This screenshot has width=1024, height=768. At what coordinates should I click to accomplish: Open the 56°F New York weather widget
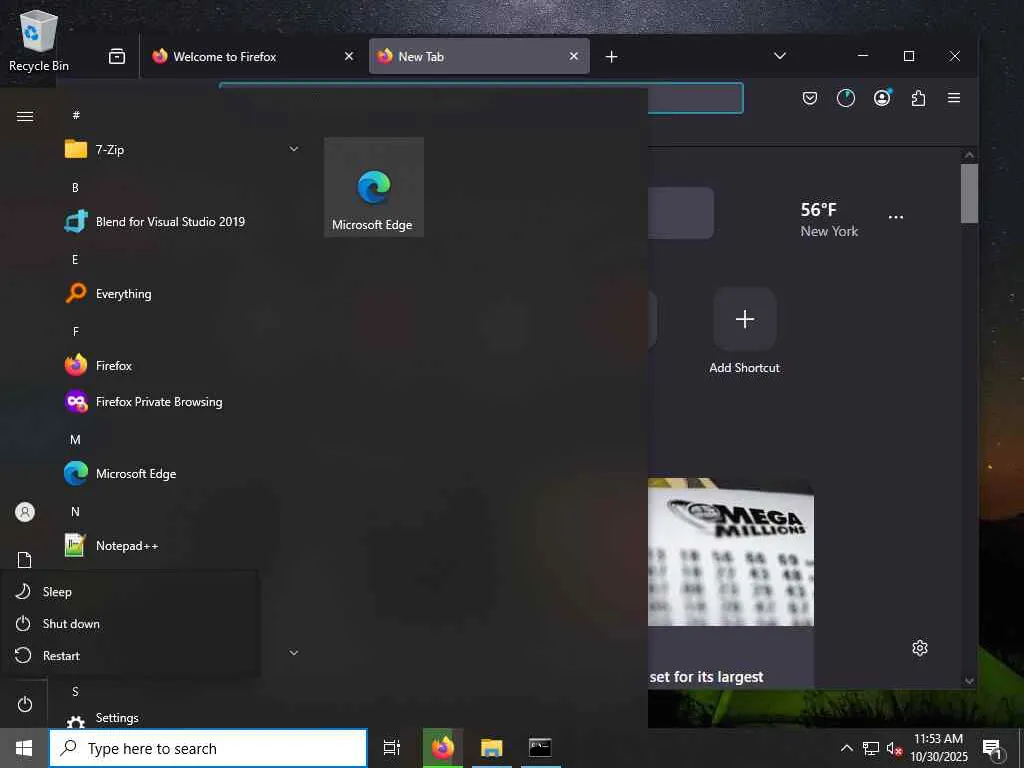click(829, 219)
